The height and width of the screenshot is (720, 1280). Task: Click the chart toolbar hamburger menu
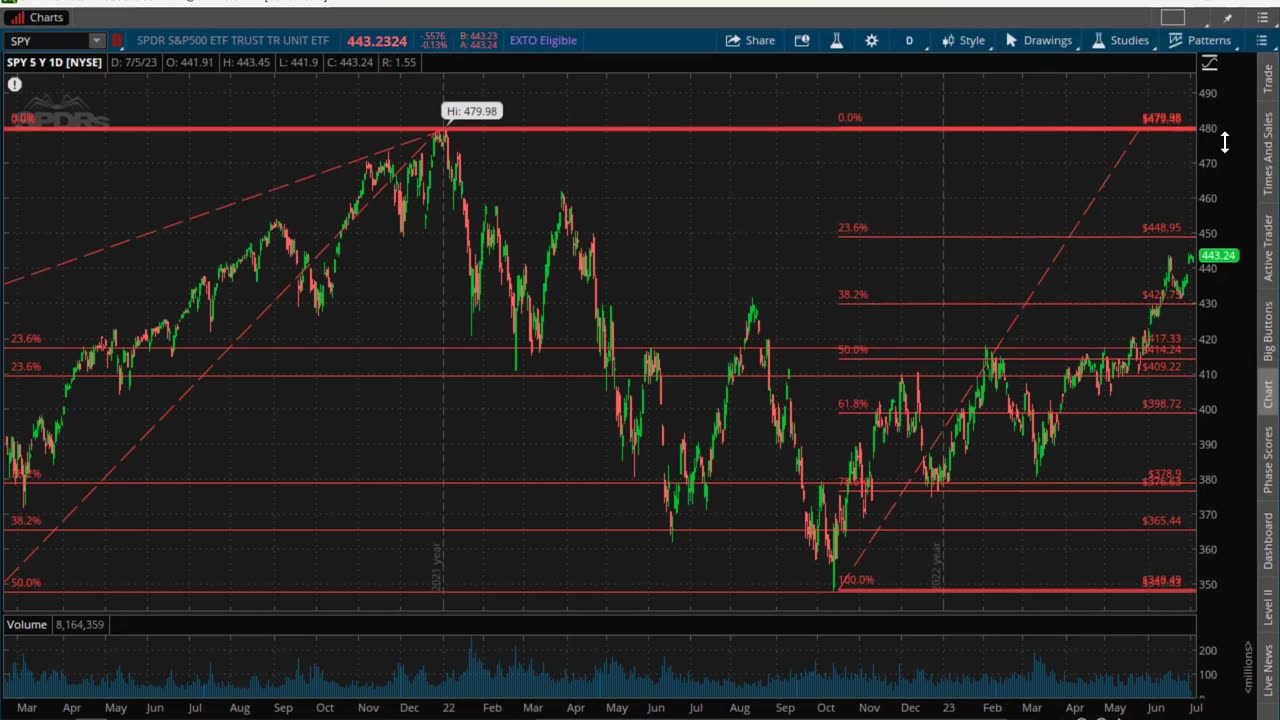click(x=1261, y=41)
